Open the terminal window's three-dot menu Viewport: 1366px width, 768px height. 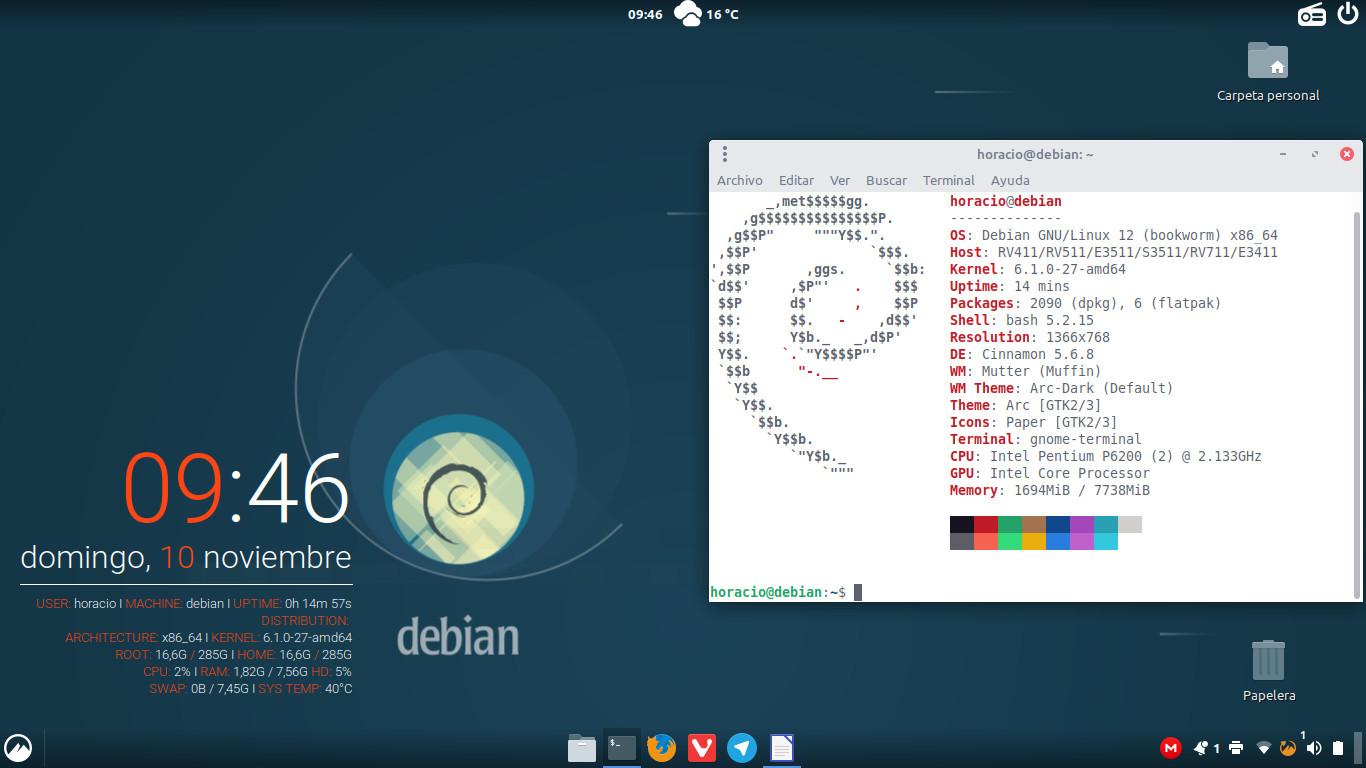coord(725,154)
